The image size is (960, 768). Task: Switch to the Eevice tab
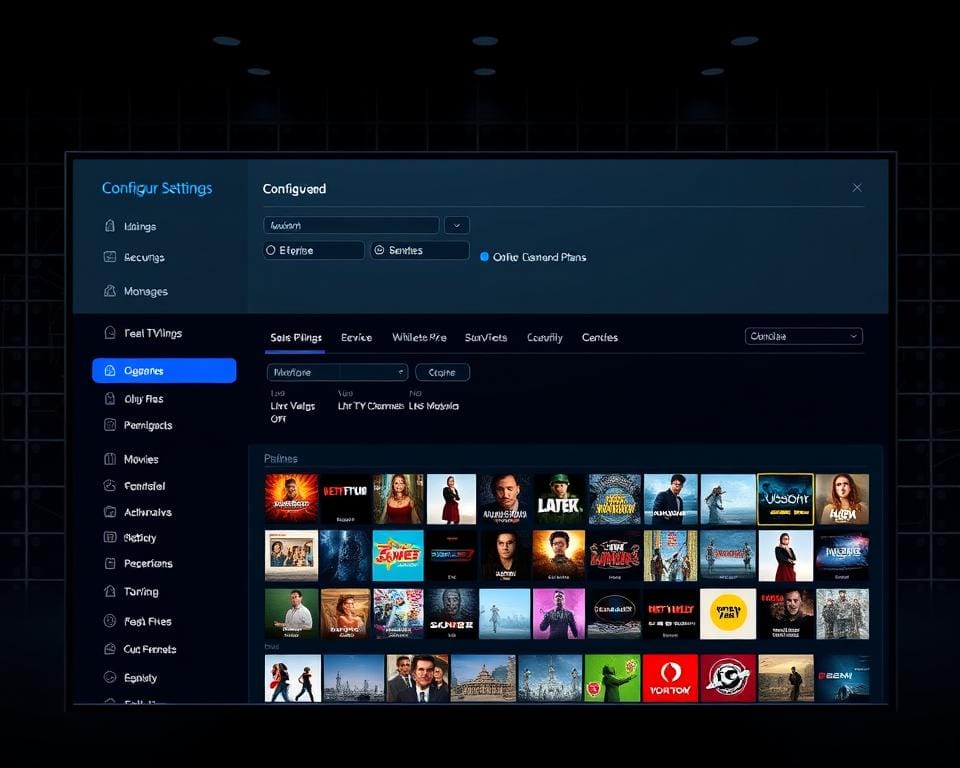coord(356,337)
